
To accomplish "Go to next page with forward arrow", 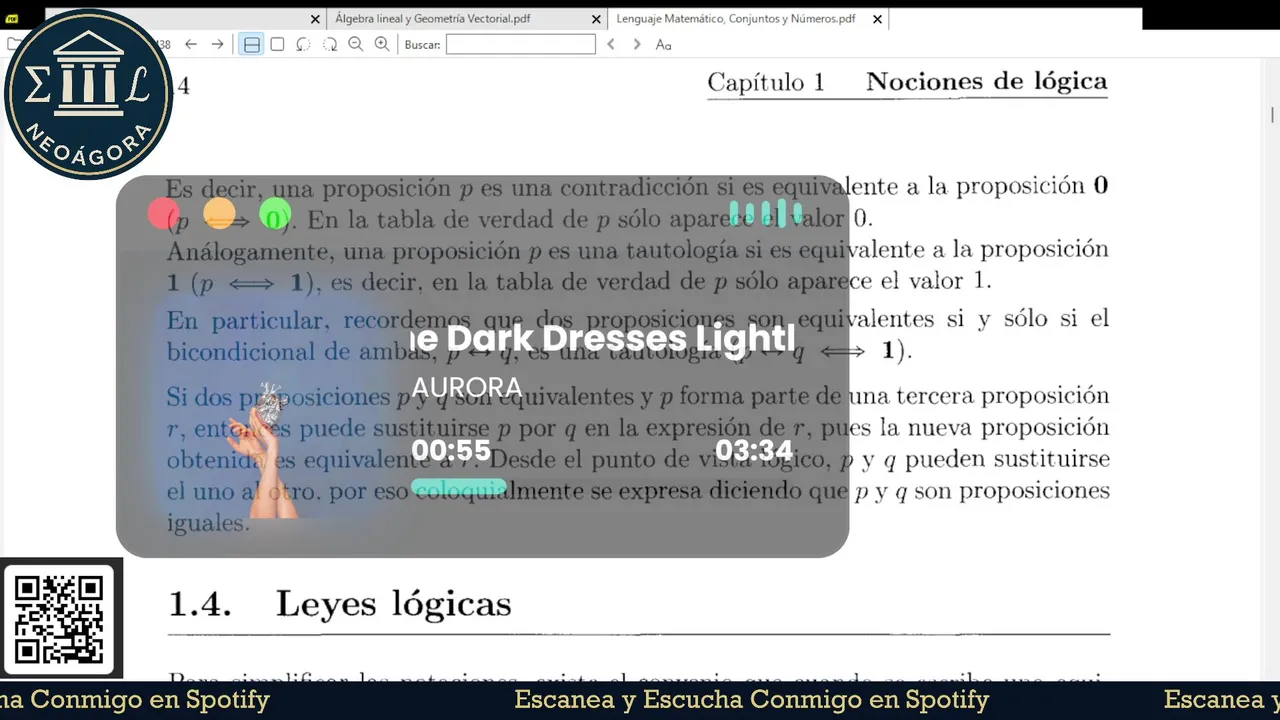I will click(217, 44).
